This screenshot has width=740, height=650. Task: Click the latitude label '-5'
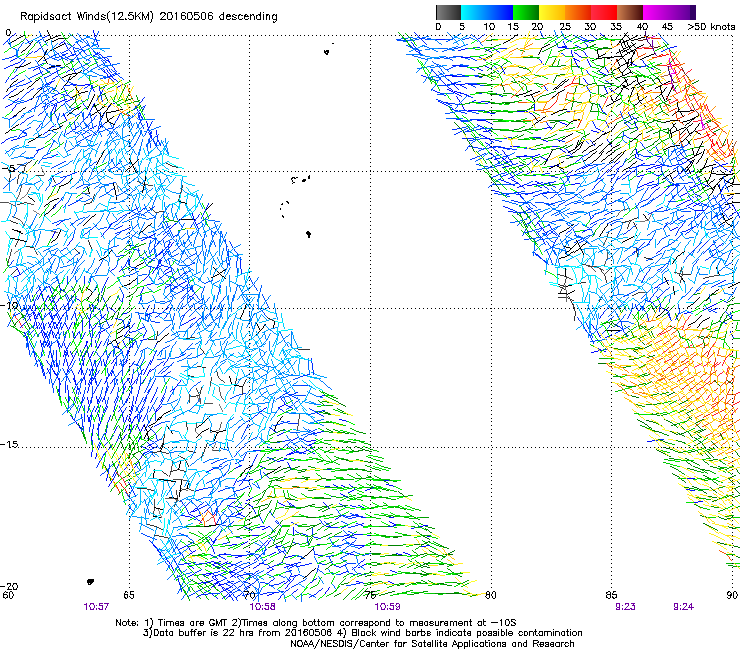8,168
